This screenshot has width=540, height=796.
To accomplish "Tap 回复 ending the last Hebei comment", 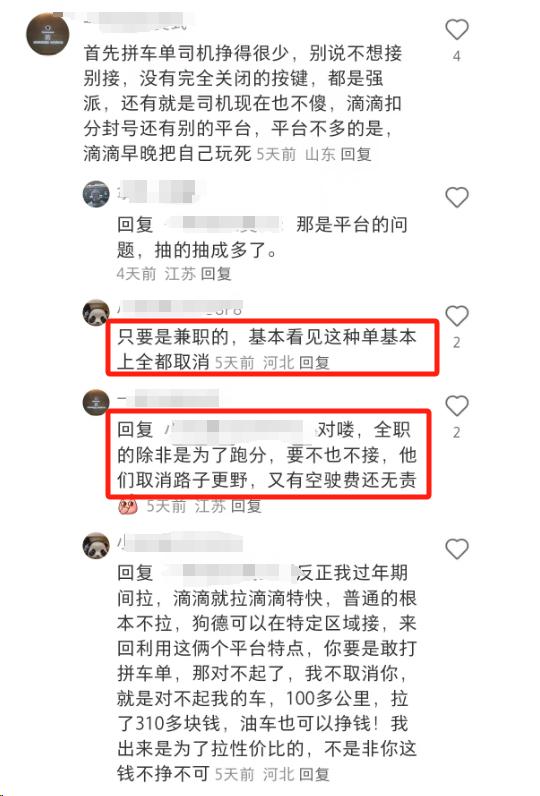I will [x=314, y=774].
